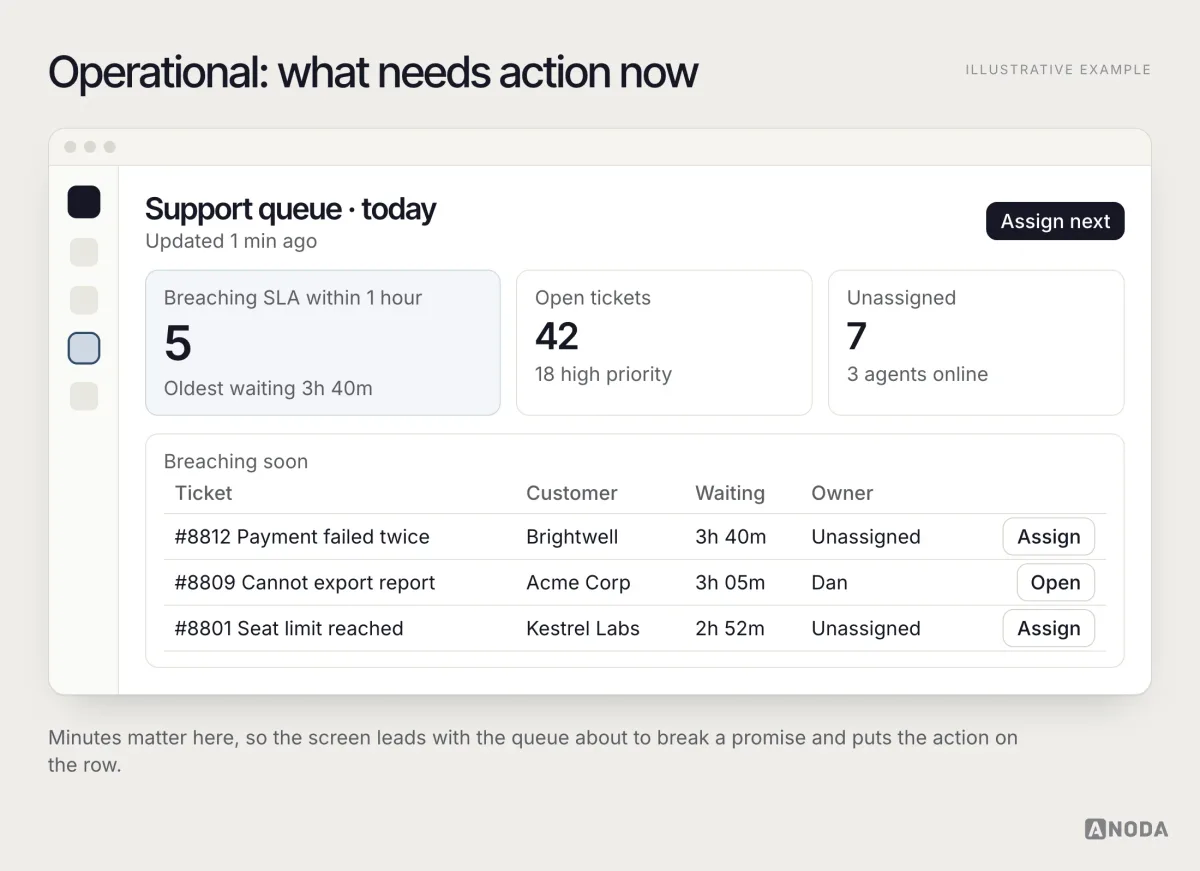Click the Acme Corp customer cell
The width and height of the screenshot is (1200, 871).
click(578, 583)
